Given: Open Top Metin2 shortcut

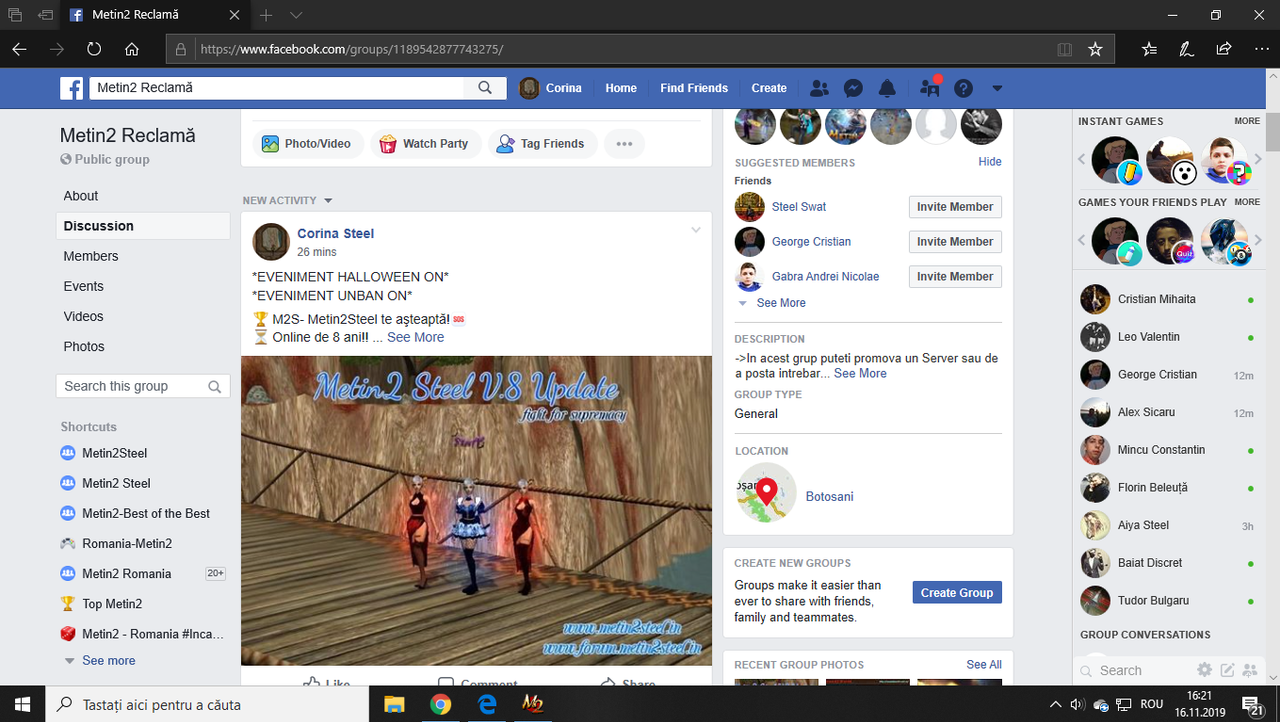Looking at the screenshot, I should tap(112, 604).
